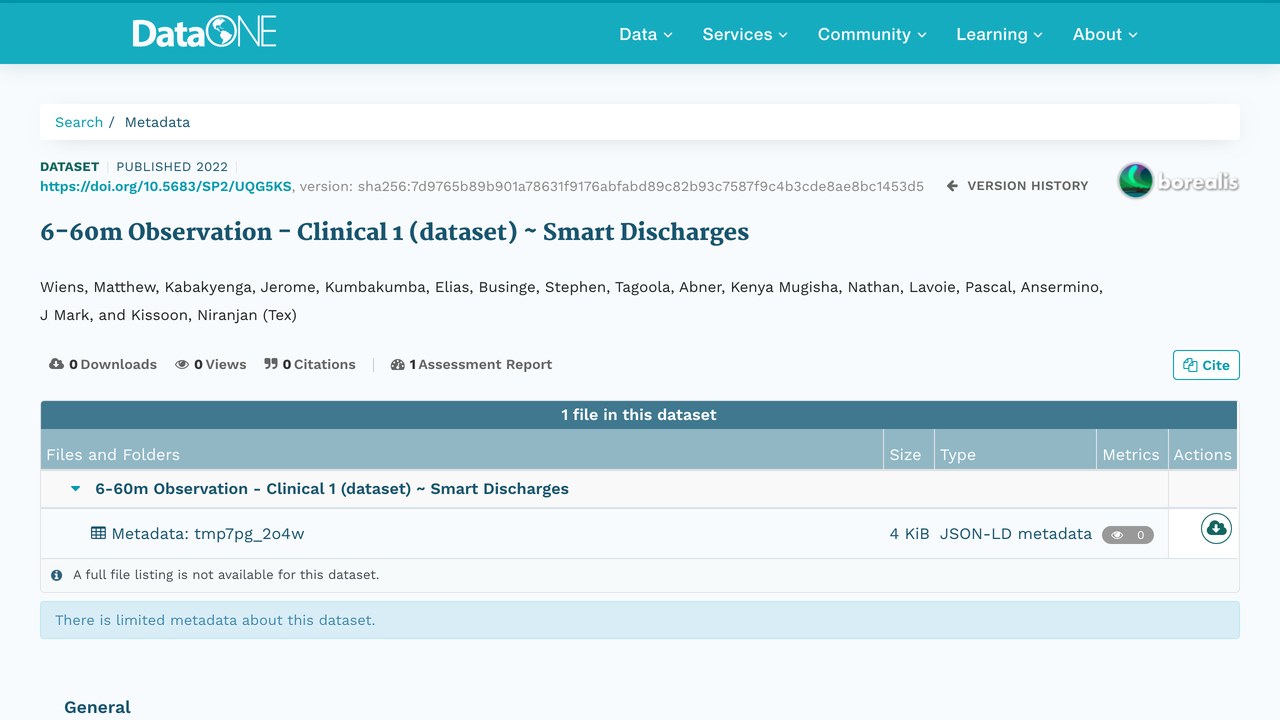Click the dataset title heading
This screenshot has height=720, width=1280.
point(394,232)
